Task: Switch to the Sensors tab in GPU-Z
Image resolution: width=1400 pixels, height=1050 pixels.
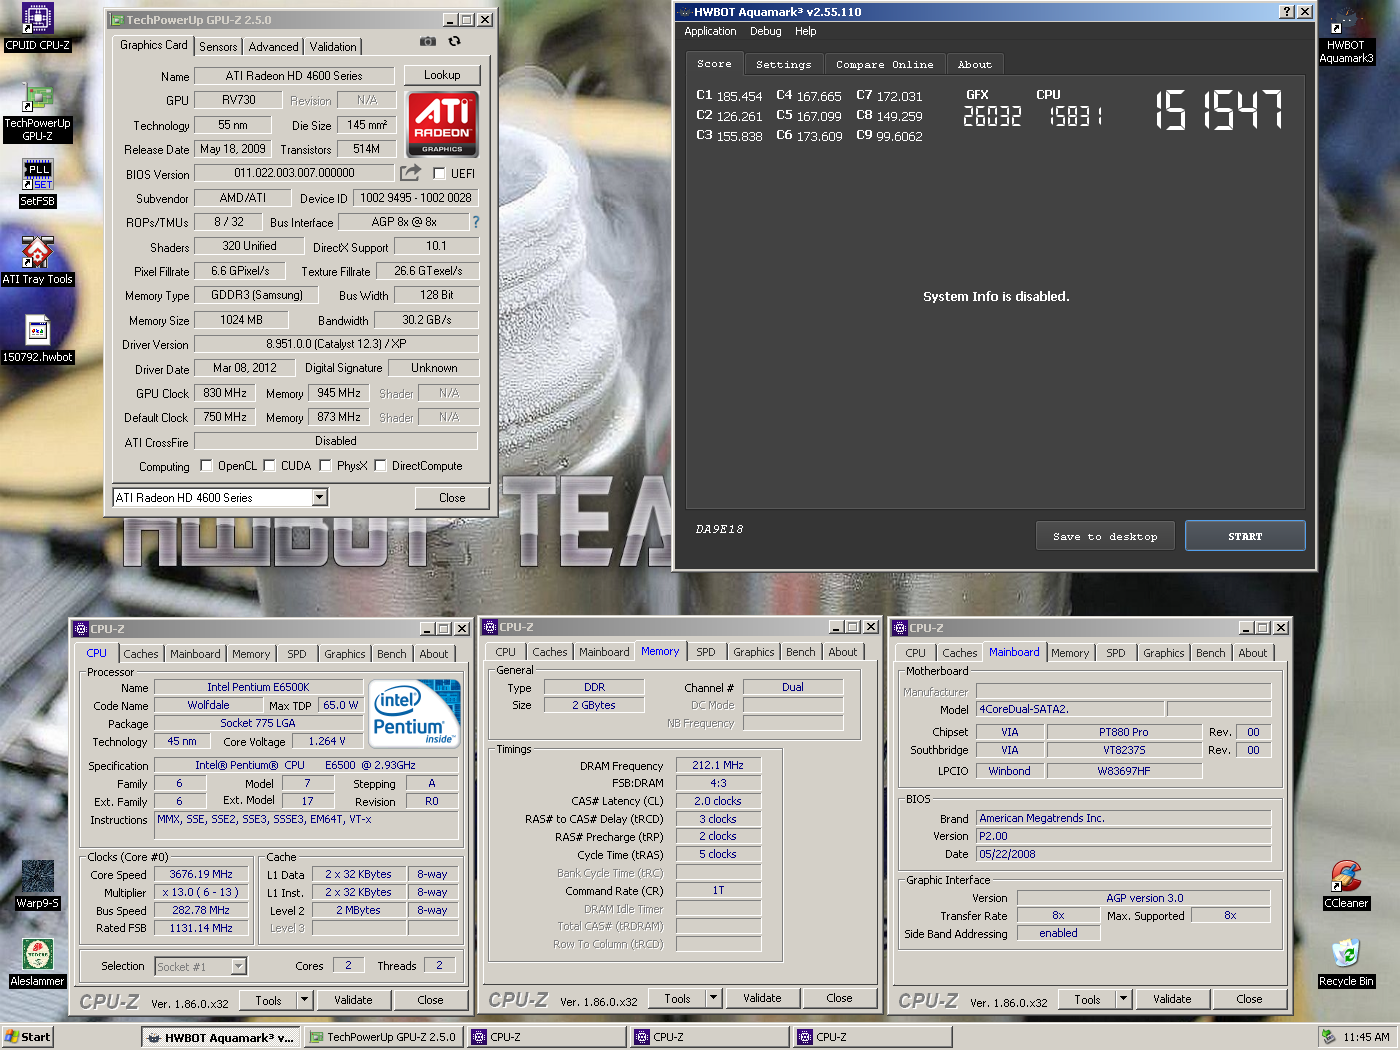Action: tap(218, 47)
